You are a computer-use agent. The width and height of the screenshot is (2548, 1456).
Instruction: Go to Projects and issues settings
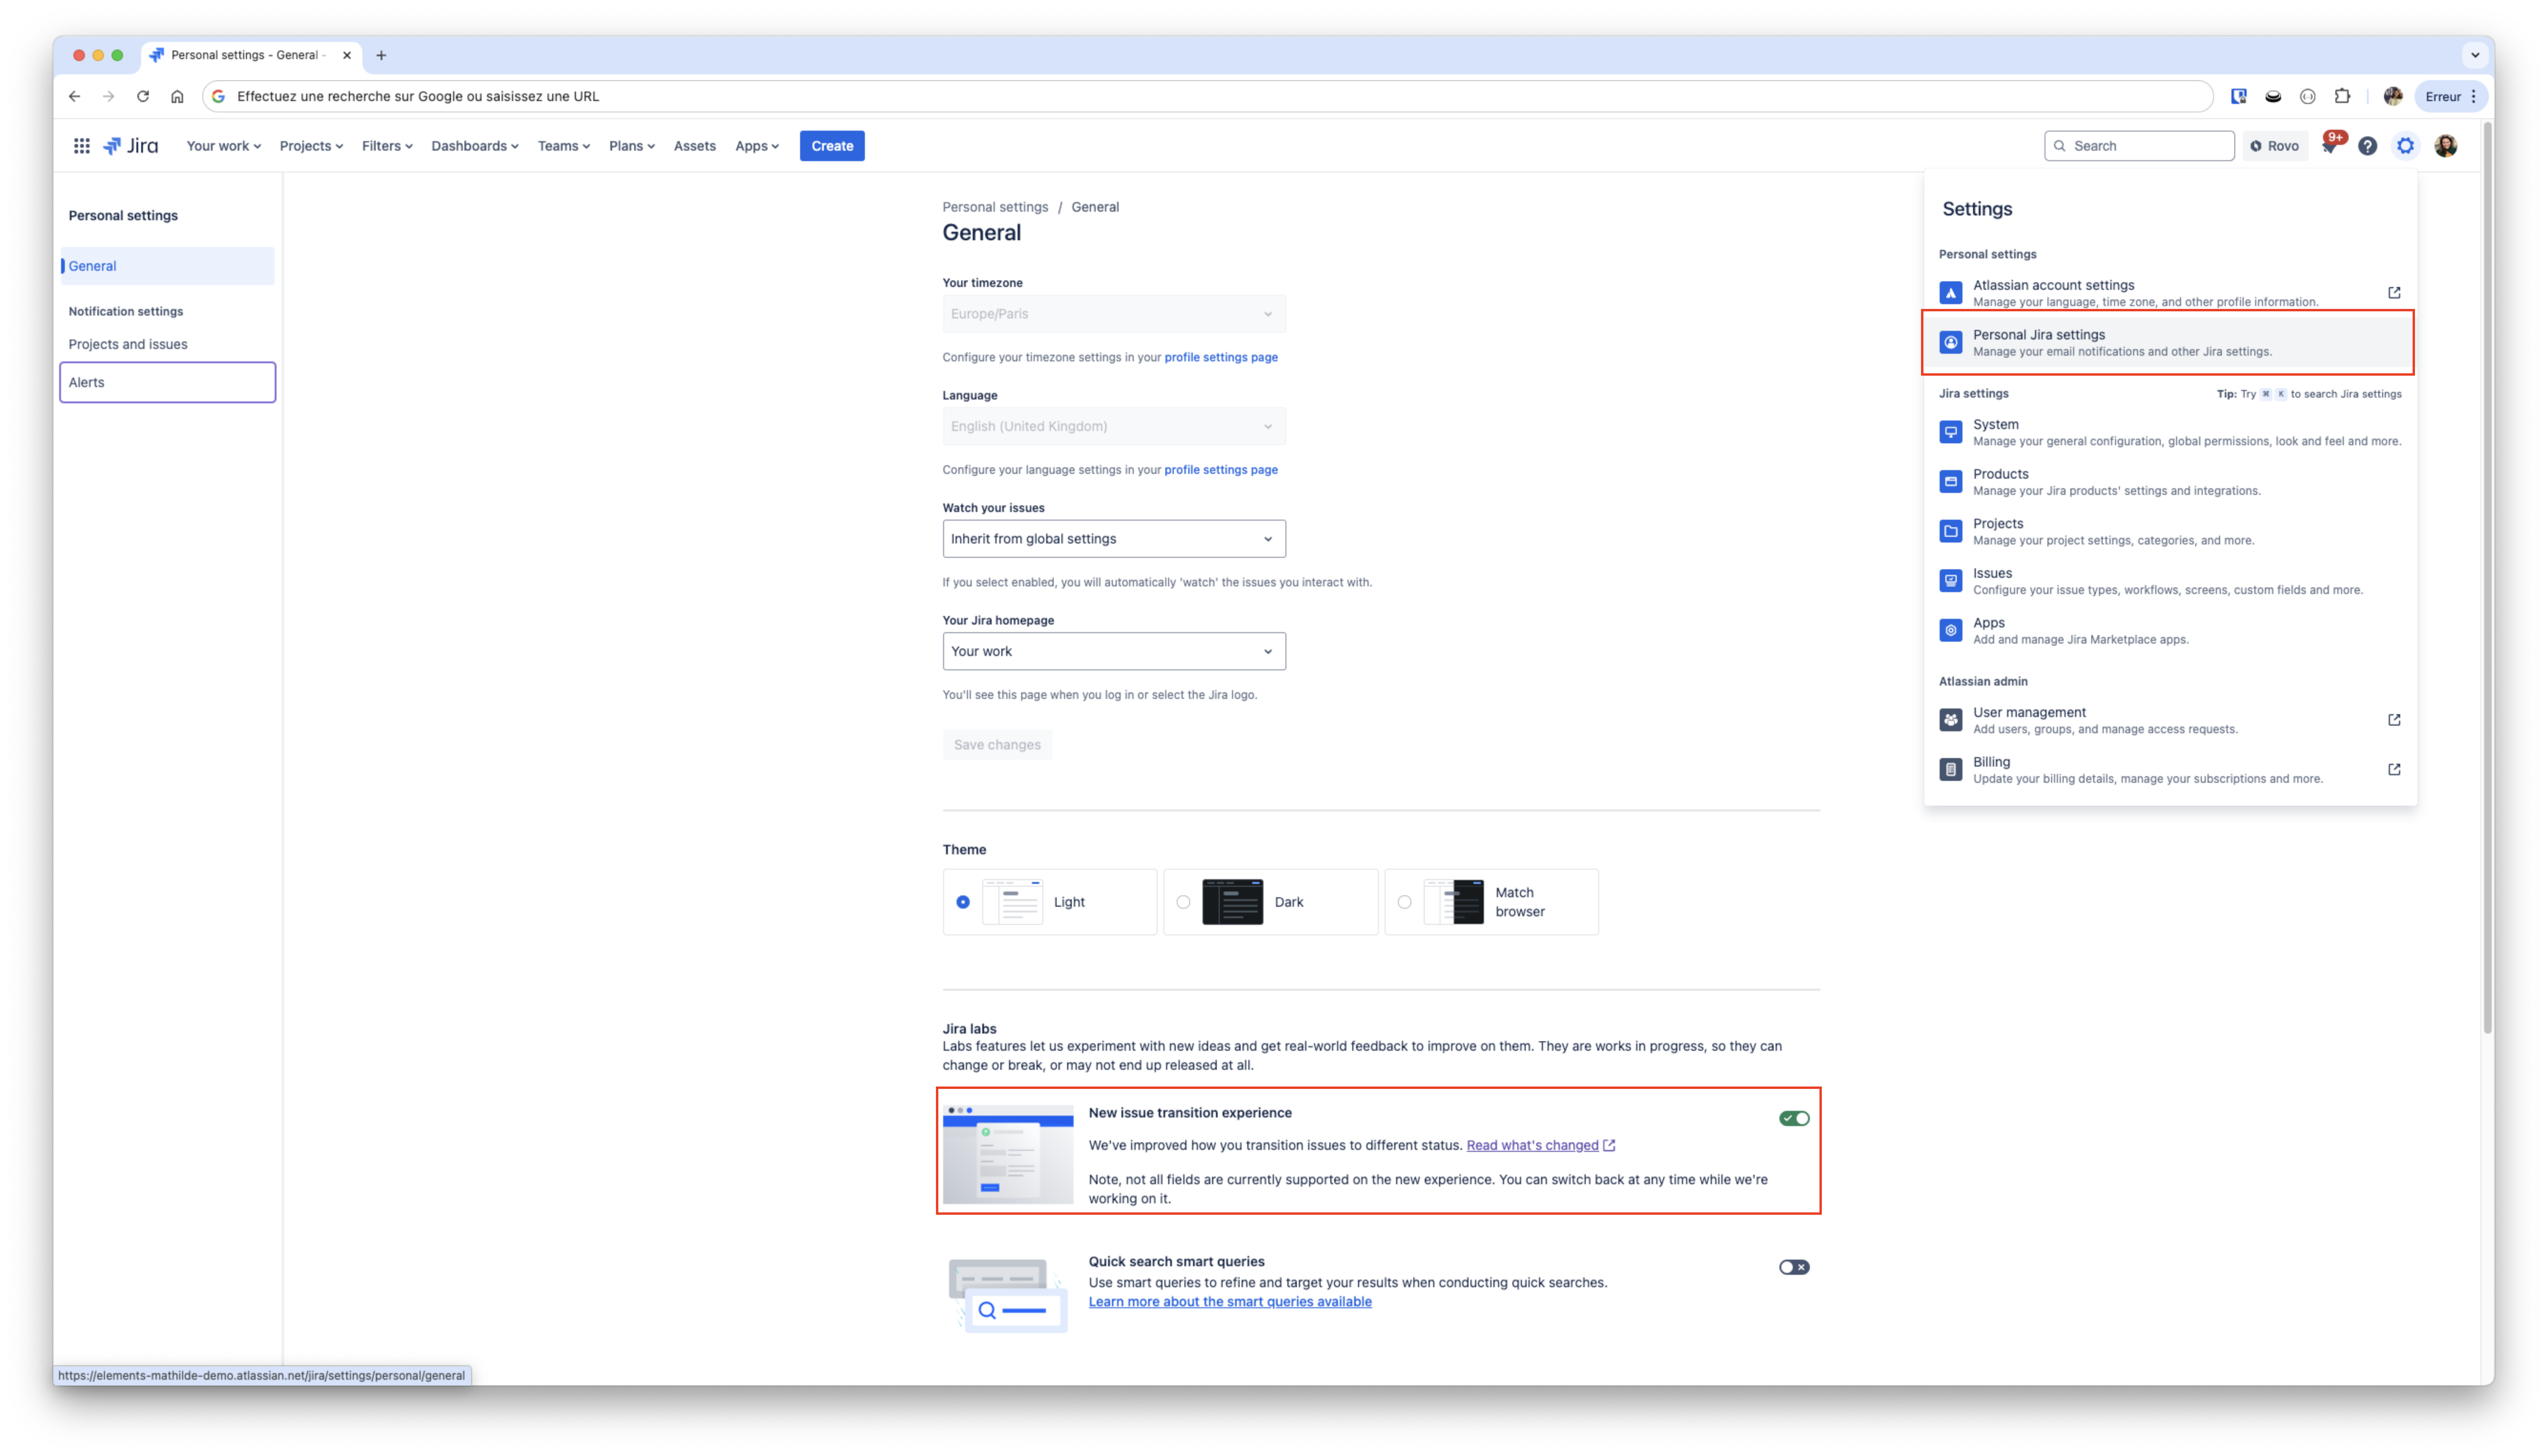(128, 344)
